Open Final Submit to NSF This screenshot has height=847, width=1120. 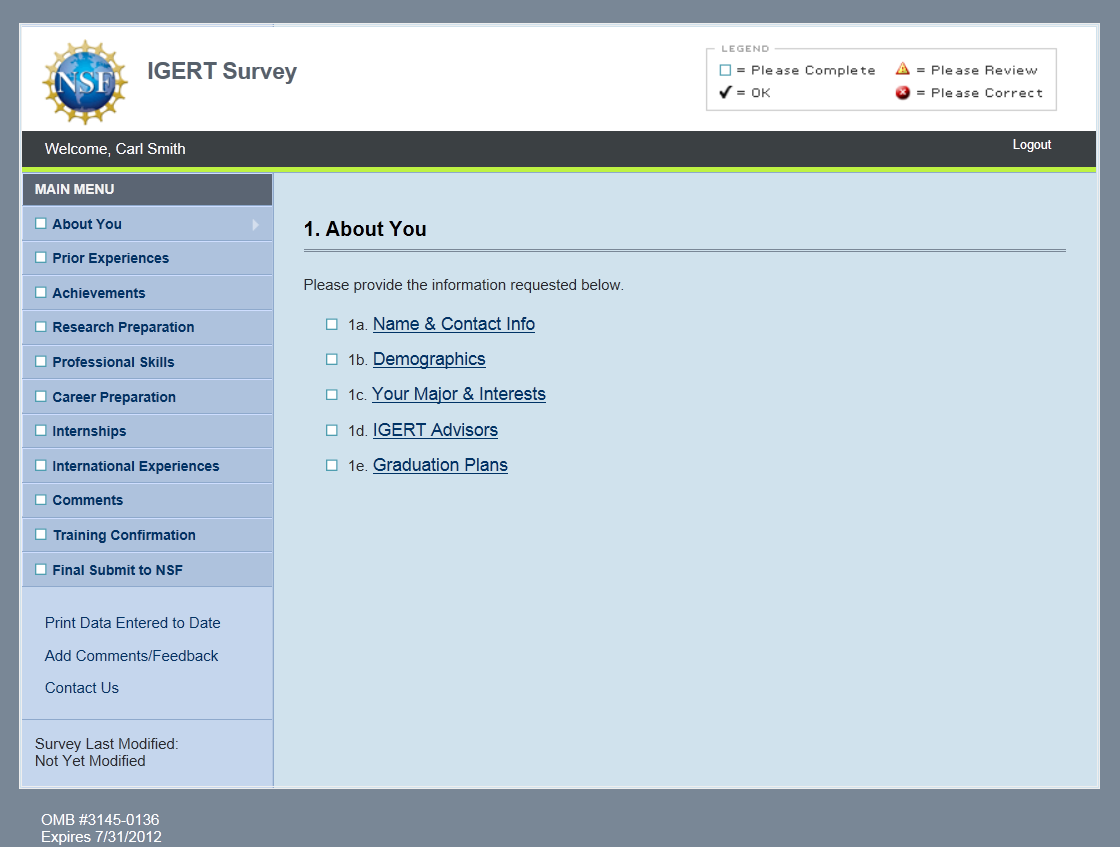117,570
